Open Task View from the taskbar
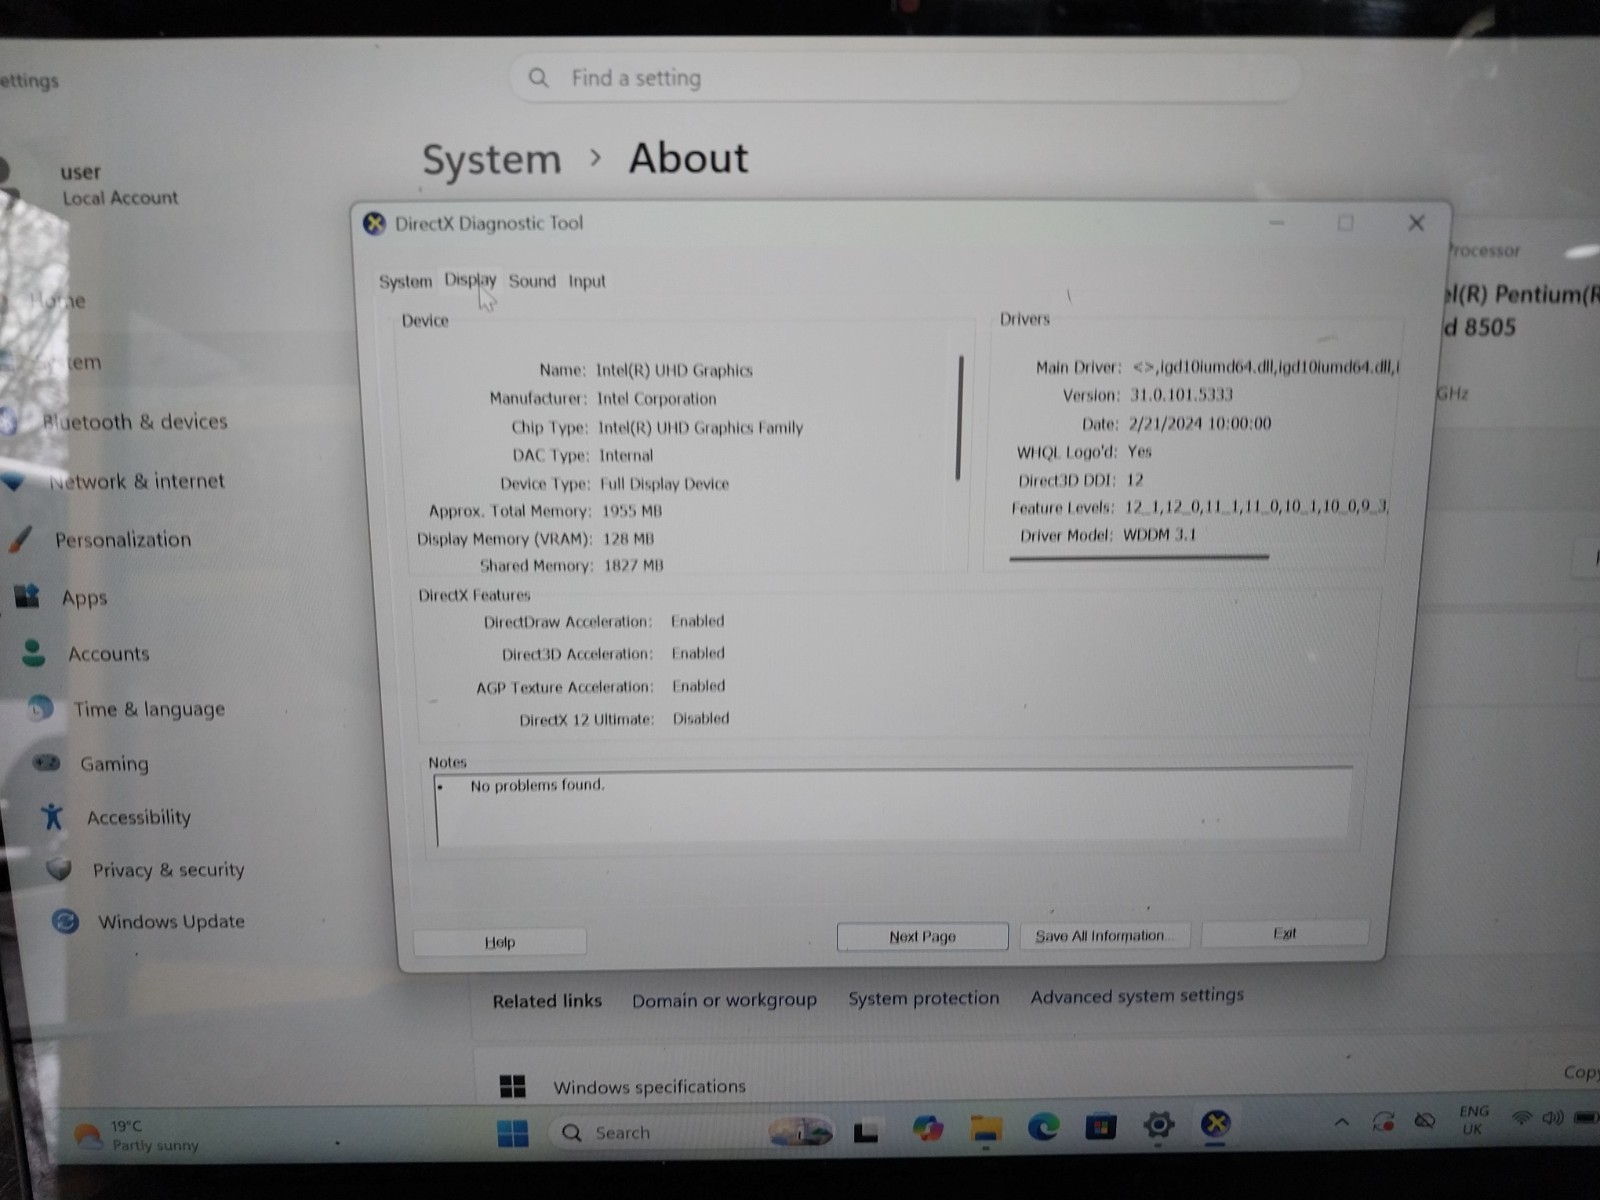The height and width of the screenshot is (1200, 1600). tap(866, 1131)
